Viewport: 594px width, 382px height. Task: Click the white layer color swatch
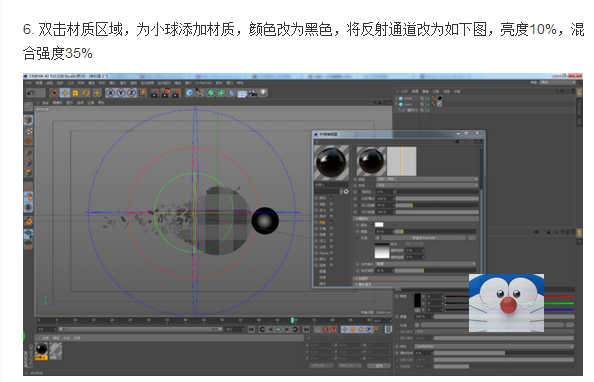[379, 225]
